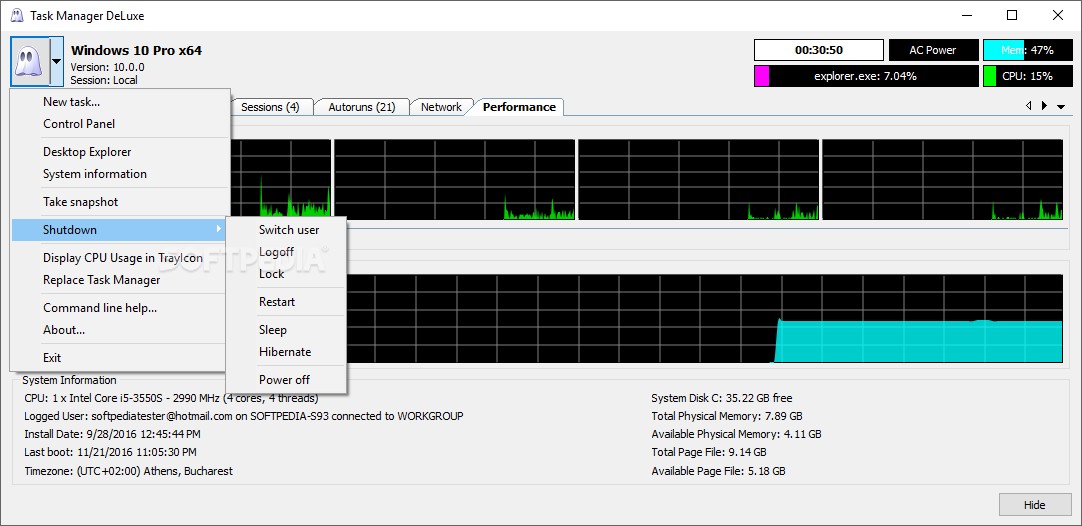Select the Performance tab
Viewport: 1082px width, 526px height.
tap(519, 107)
